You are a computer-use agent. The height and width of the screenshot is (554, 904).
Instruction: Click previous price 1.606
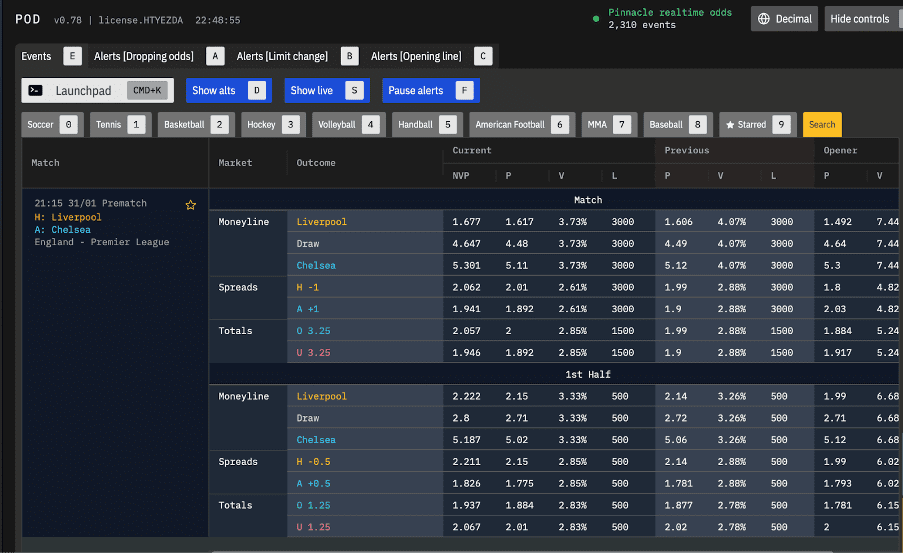pos(679,222)
